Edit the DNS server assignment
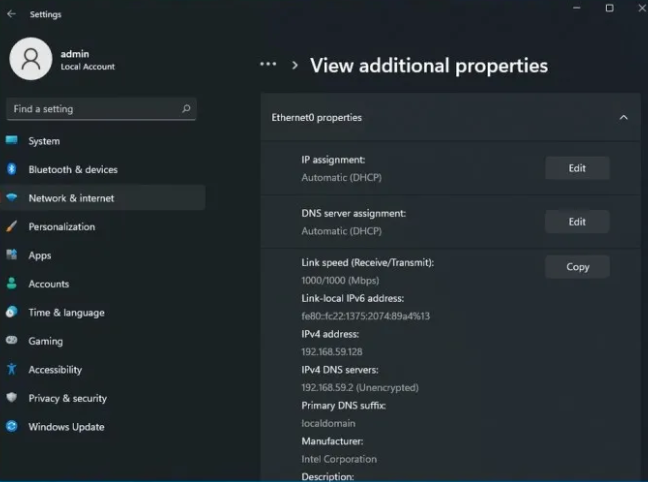 (x=577, y=222)
